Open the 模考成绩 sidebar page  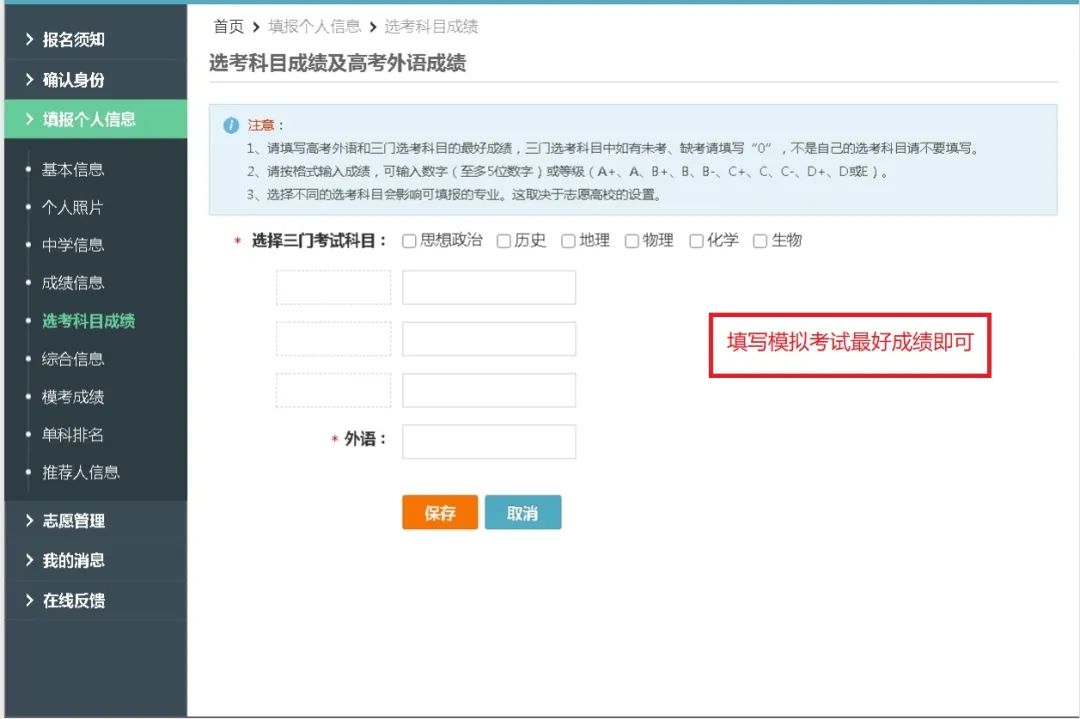(72, 397)
